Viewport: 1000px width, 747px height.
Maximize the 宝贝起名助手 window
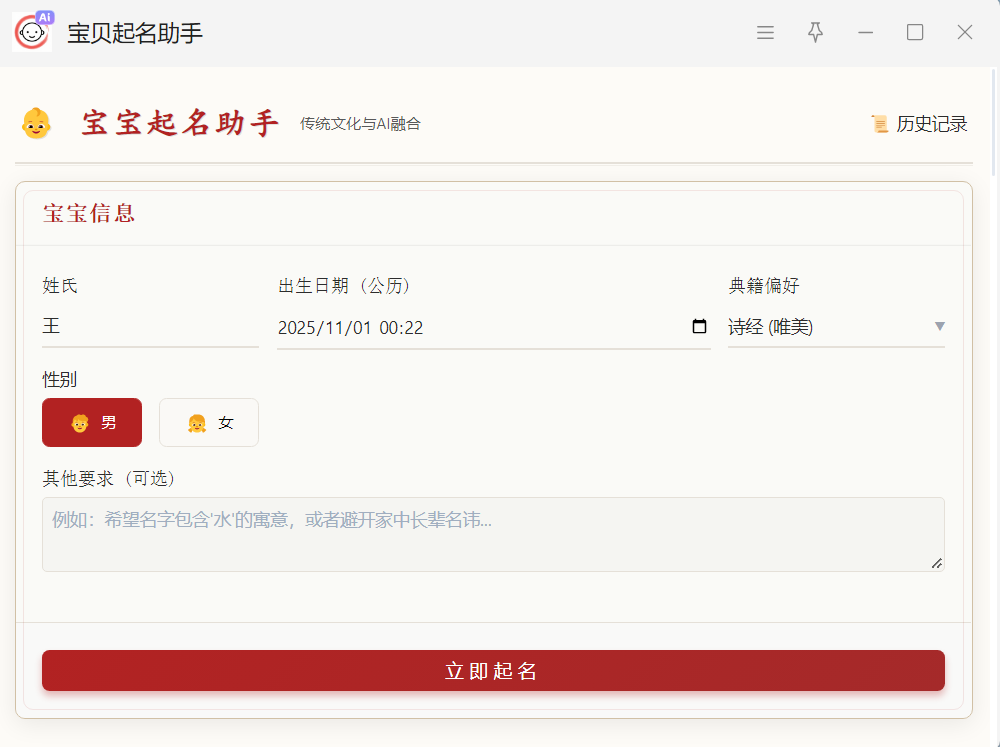915,33
